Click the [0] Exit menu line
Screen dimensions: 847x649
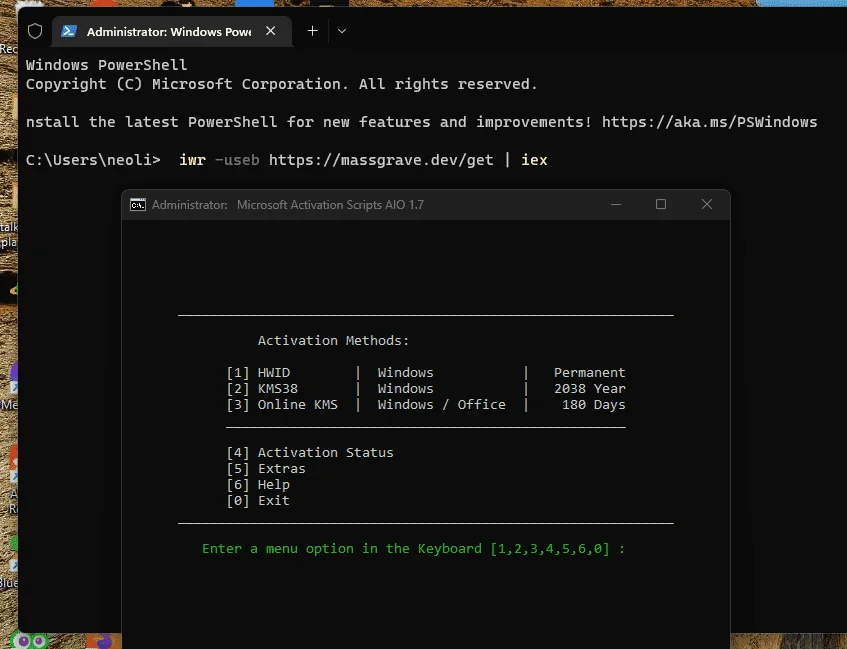(258, 501)
